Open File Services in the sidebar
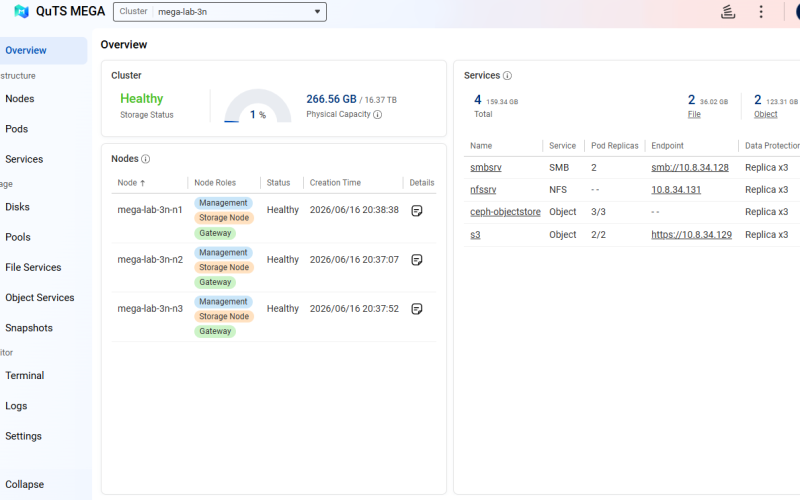The width and height of the screenshot is (800, 500). pos(33,267)
